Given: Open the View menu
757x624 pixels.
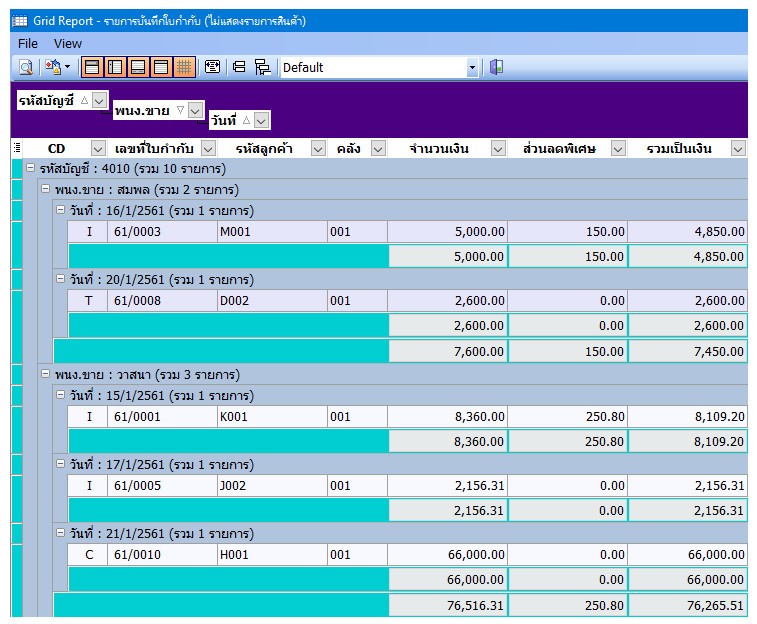Looking at the screenshot, I should pyautogui.click(x=68, y=43).
